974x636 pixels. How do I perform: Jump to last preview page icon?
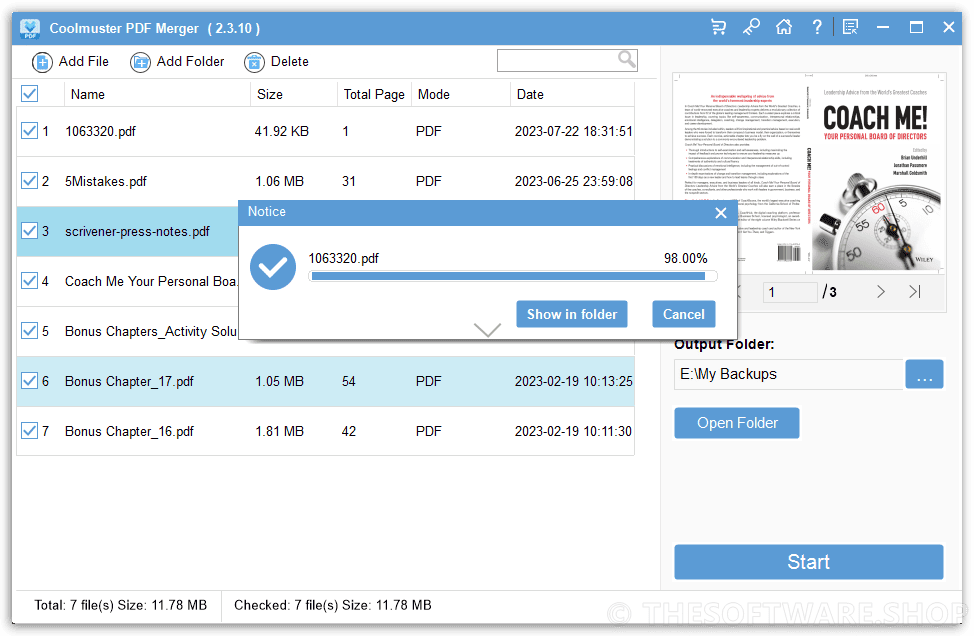coord(914,291)
